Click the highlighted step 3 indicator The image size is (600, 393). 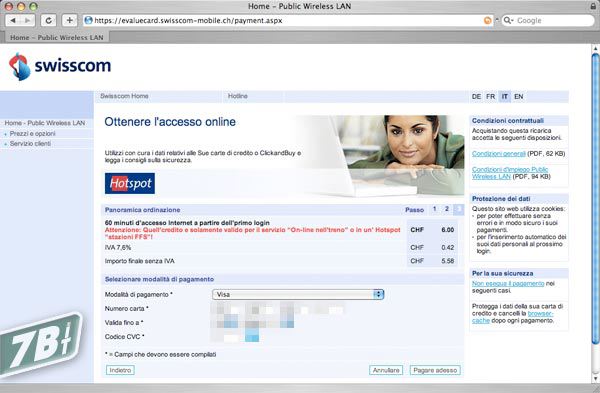[x=458, y=209]
